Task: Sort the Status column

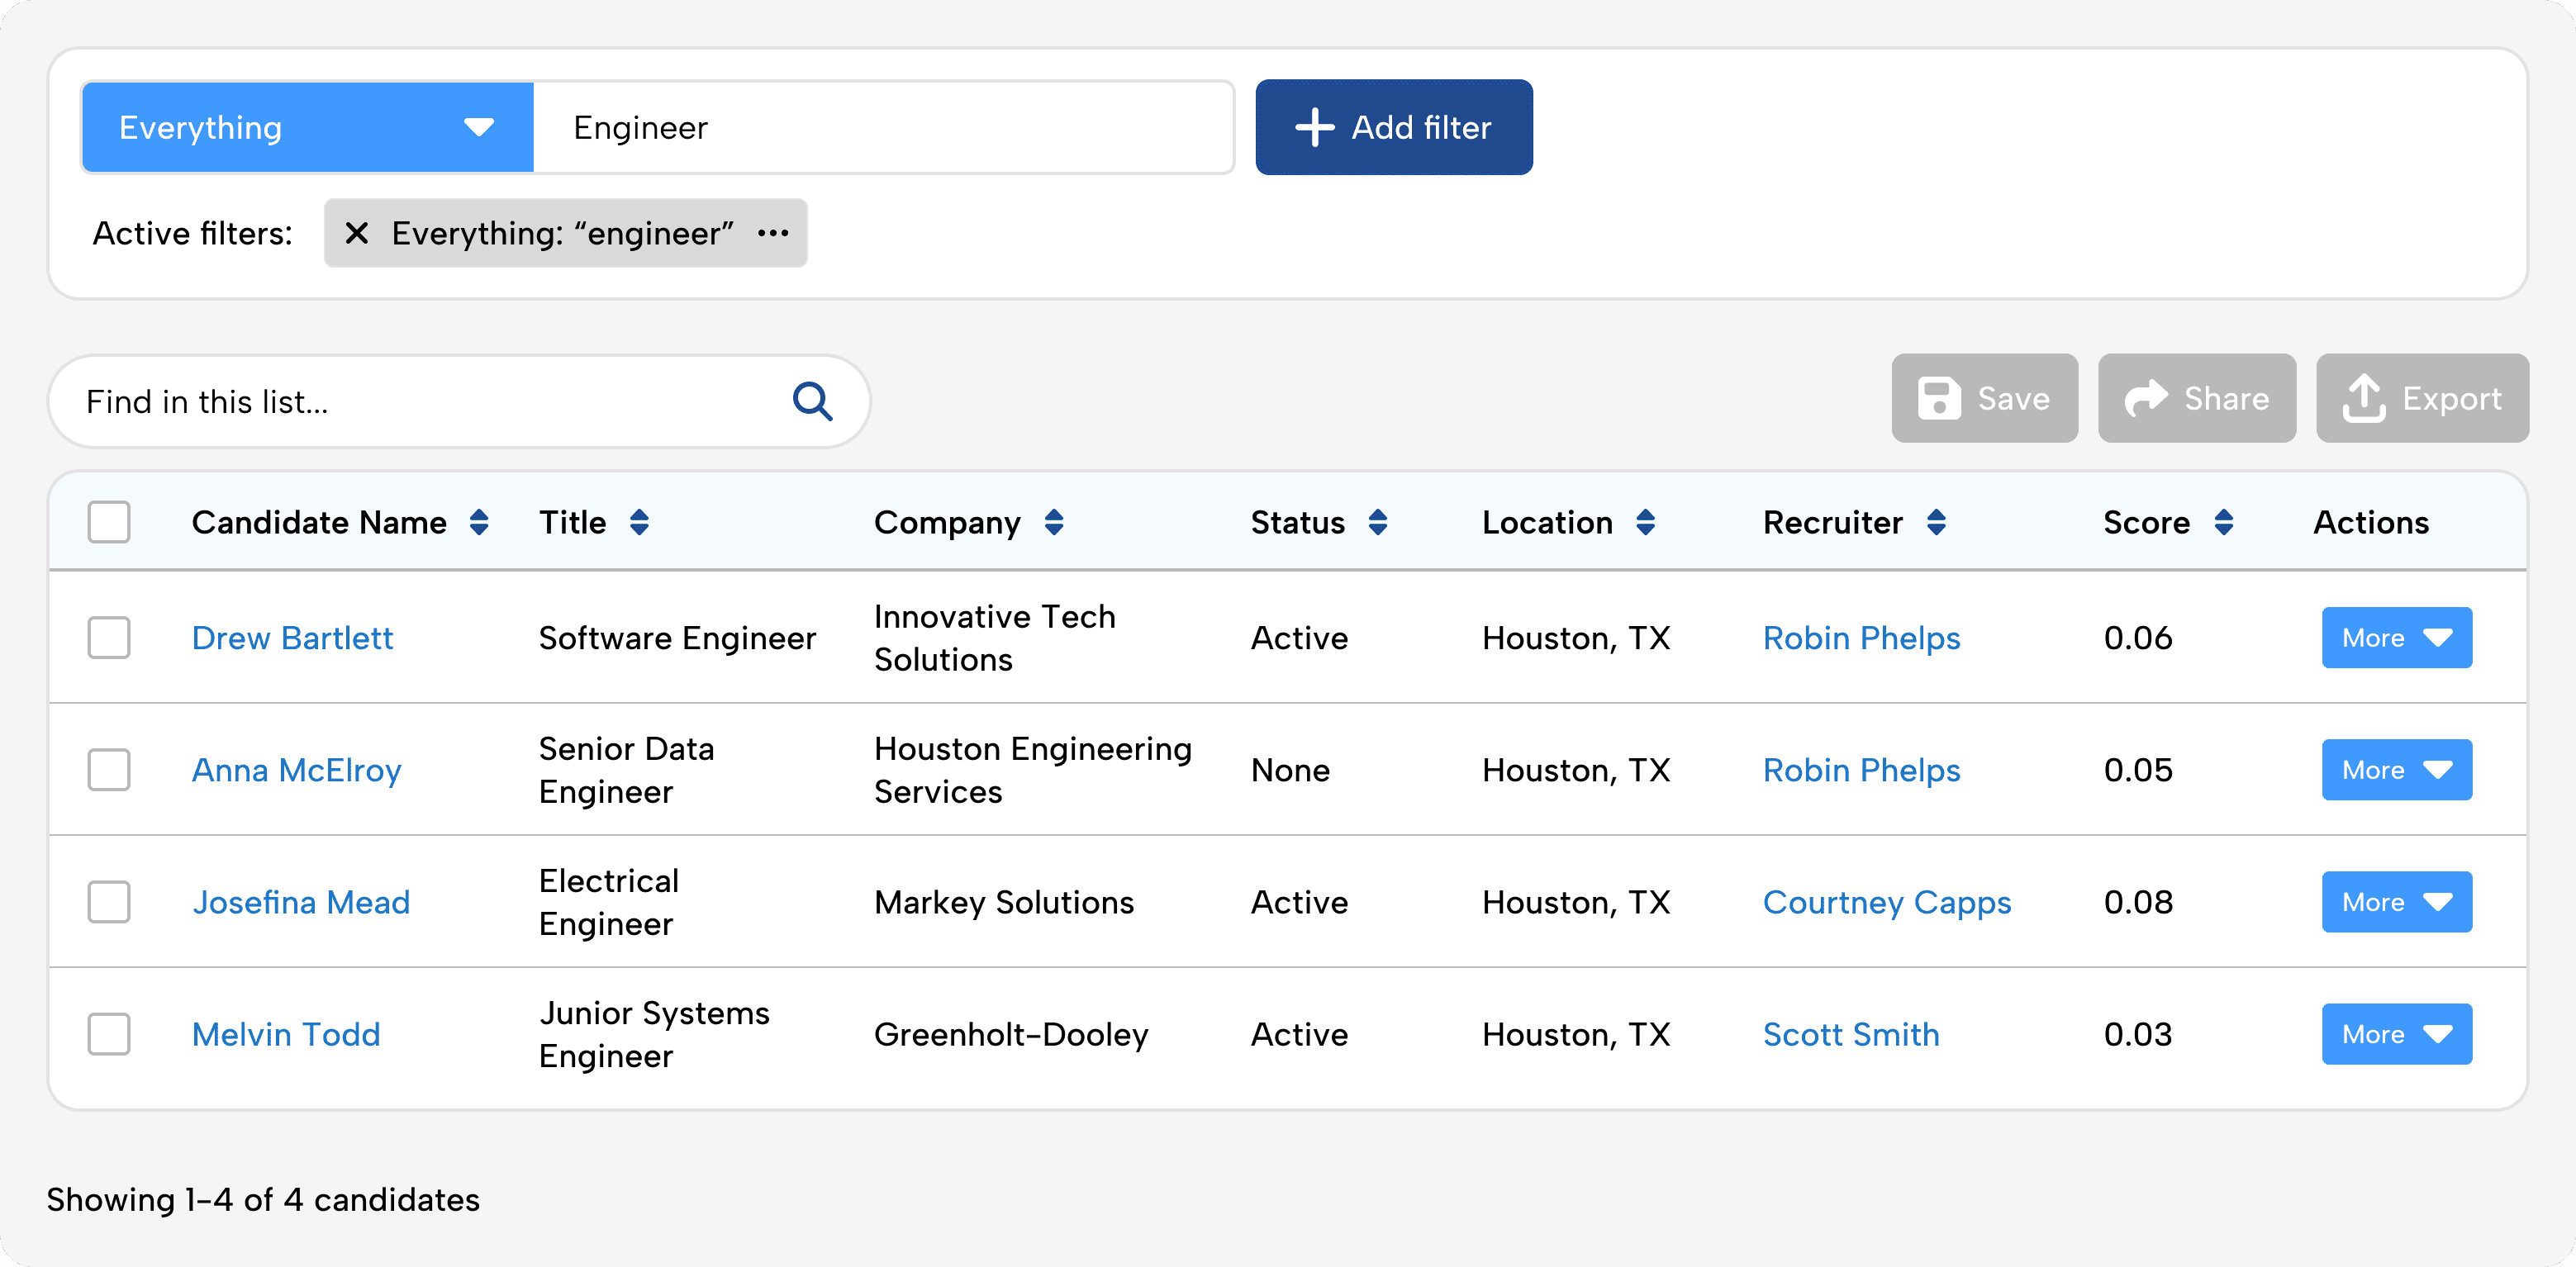Action: click(1378, 522)
